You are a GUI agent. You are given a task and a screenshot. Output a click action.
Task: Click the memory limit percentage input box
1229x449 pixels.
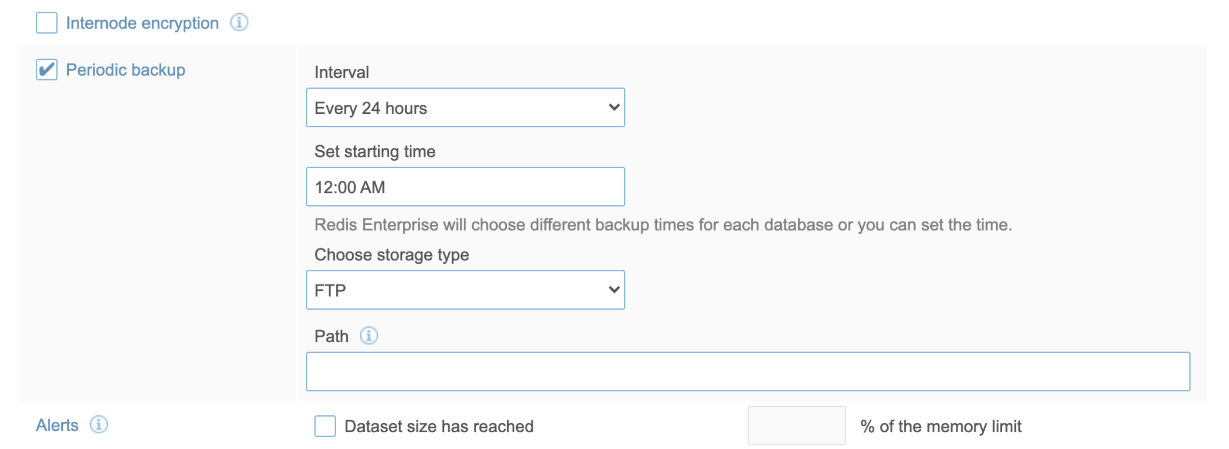[796, 426]
